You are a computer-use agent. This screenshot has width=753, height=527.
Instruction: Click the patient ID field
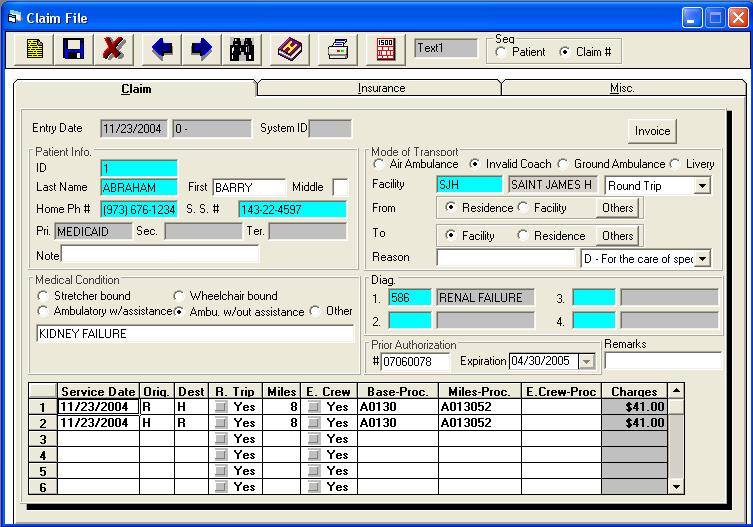tap(139, 169)
